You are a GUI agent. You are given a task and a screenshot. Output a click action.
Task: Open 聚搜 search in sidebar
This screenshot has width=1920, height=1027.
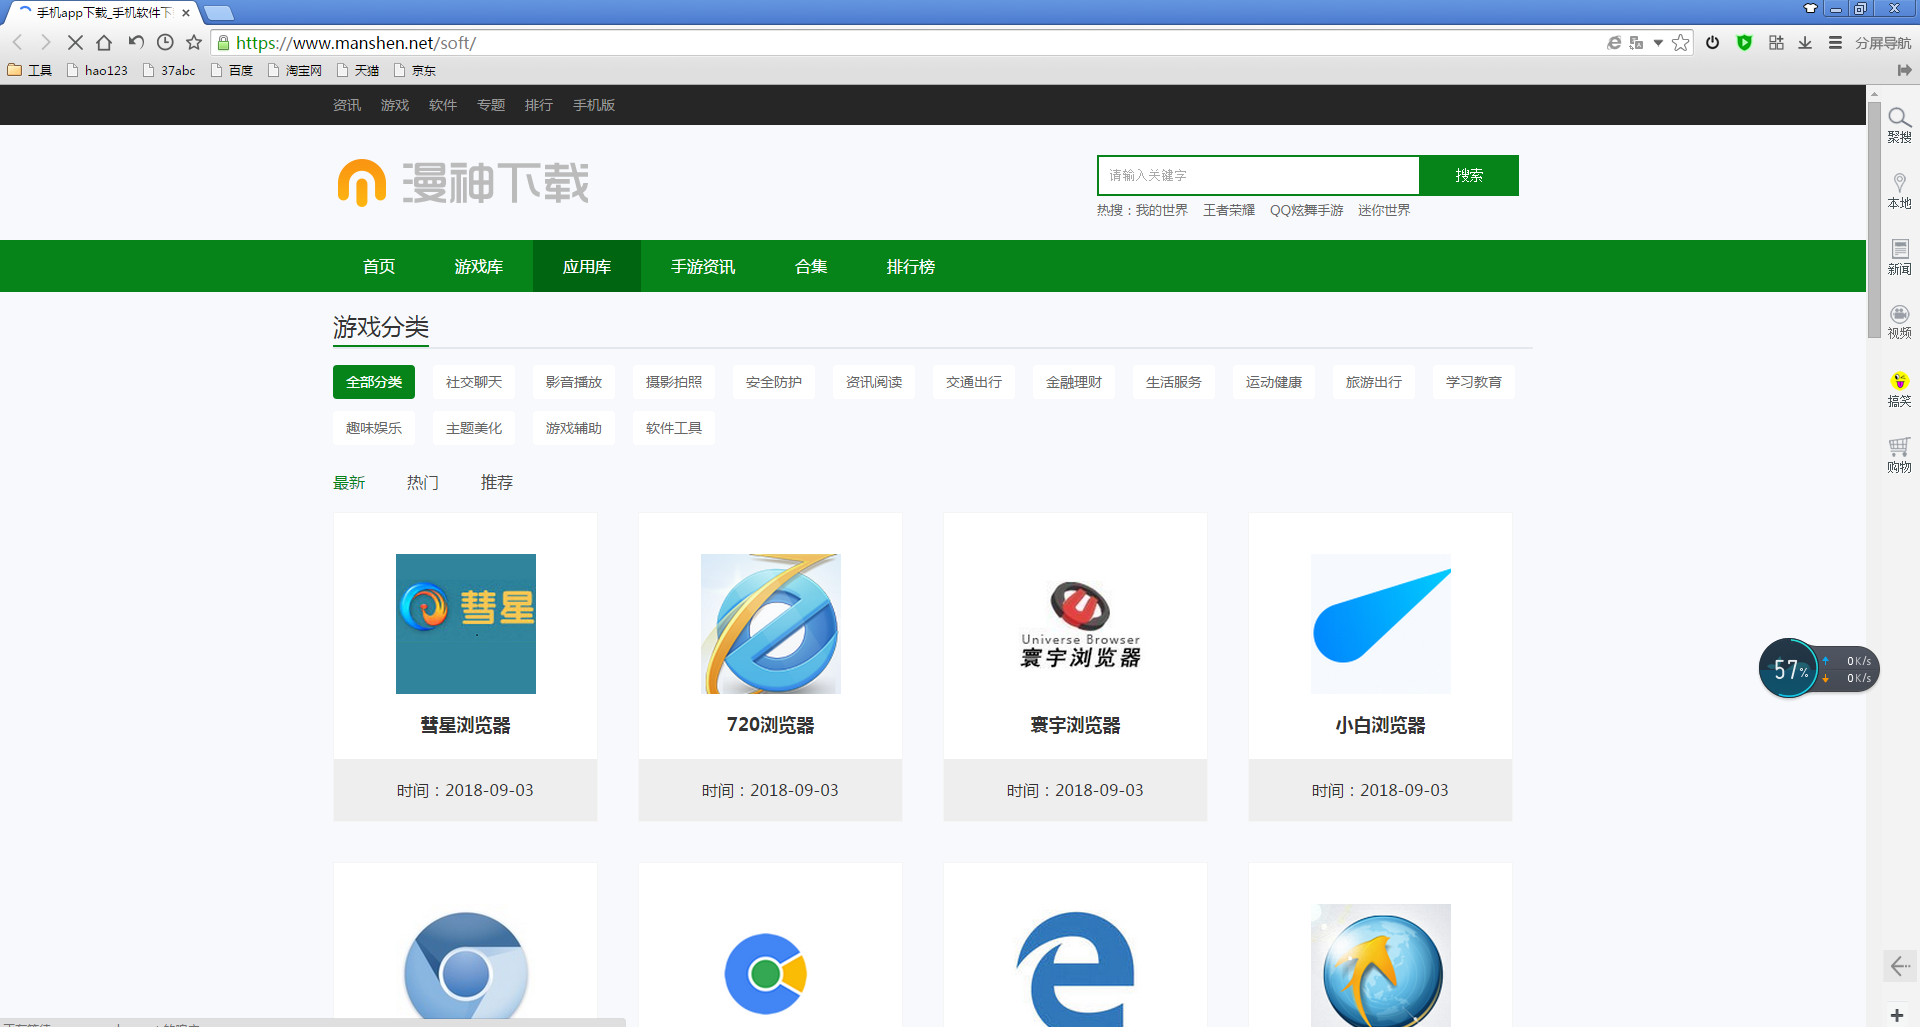1900,125
